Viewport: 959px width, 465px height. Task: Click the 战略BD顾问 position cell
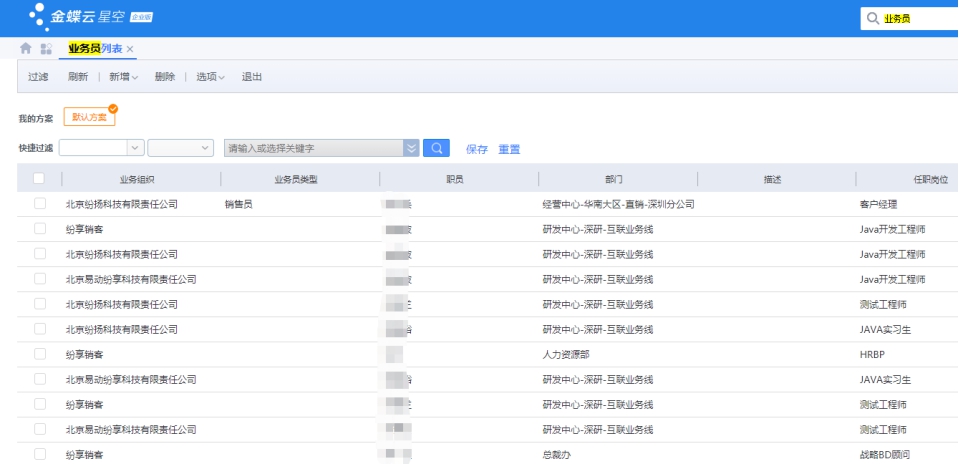click(x=883, y=455)
